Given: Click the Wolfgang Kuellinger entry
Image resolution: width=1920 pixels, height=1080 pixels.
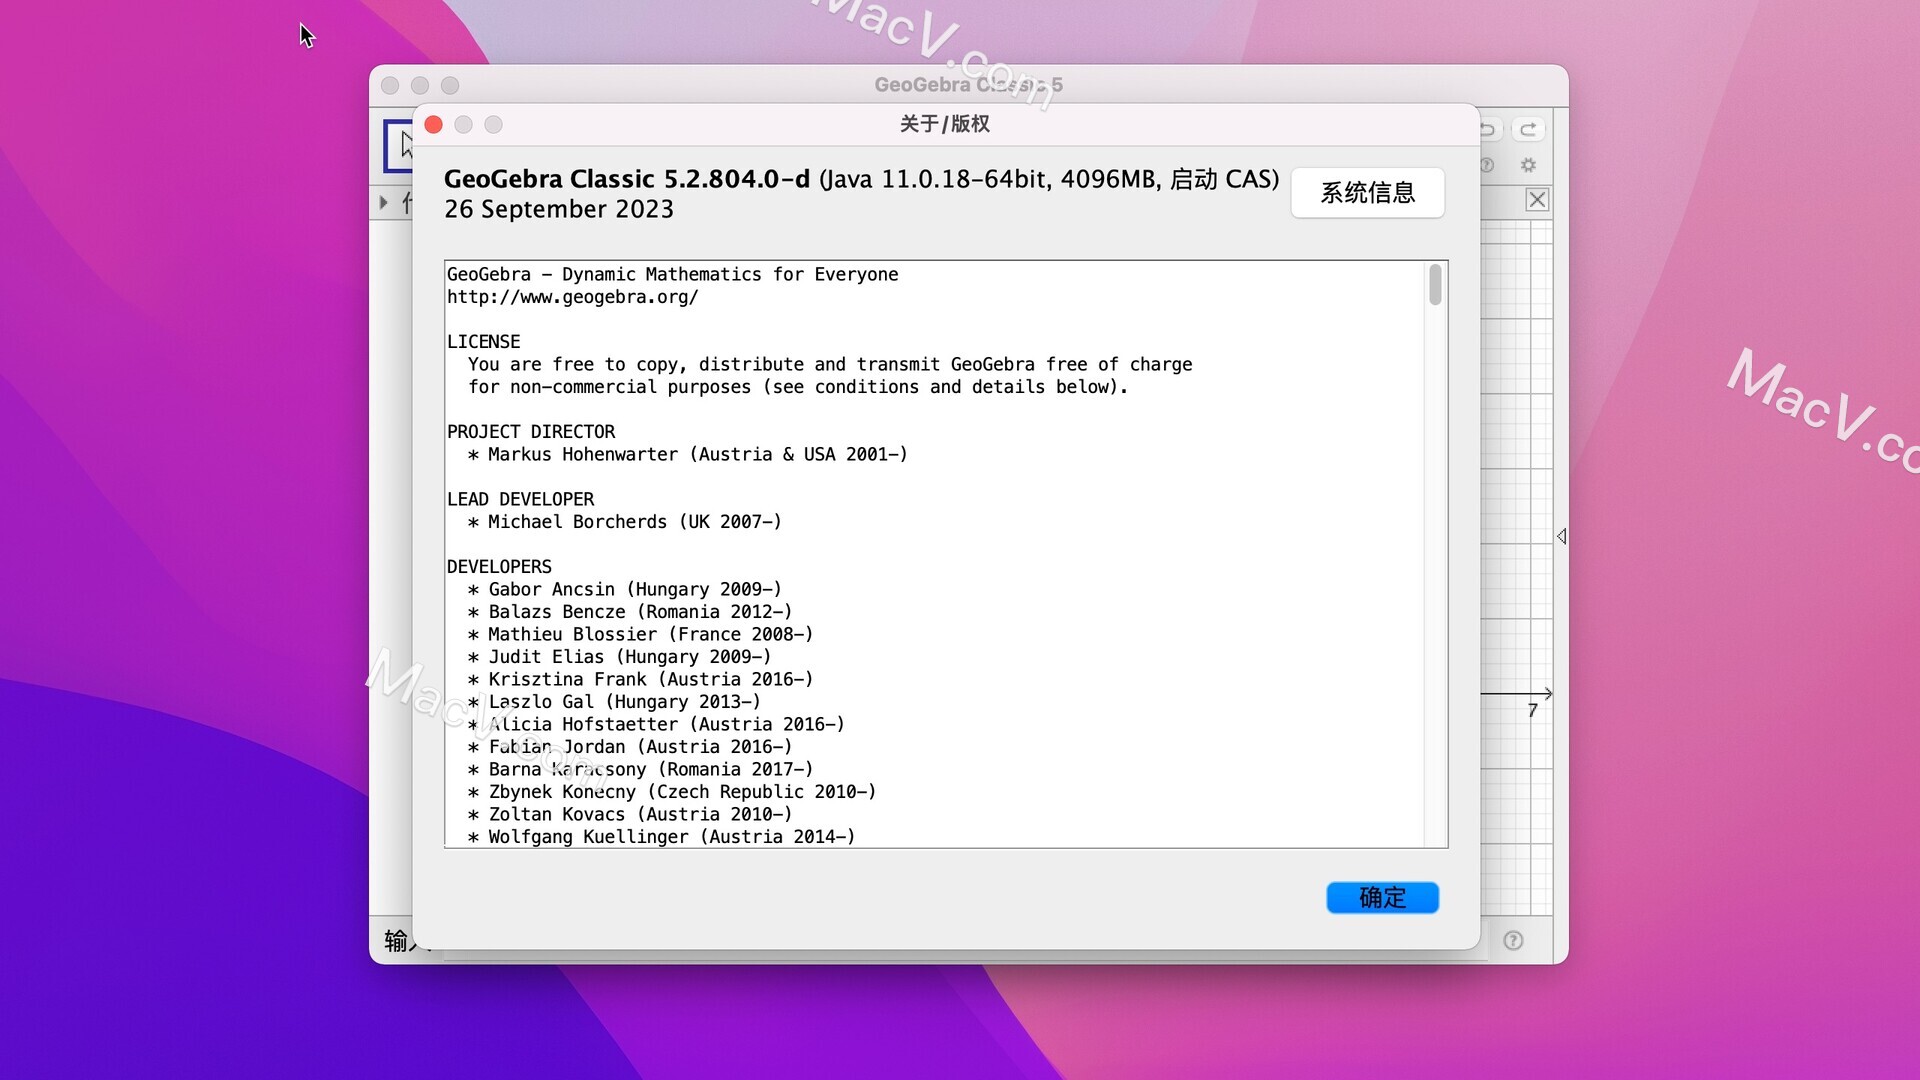Looking at the screenshot, I should pyautogui.click(x=661, y=837).
